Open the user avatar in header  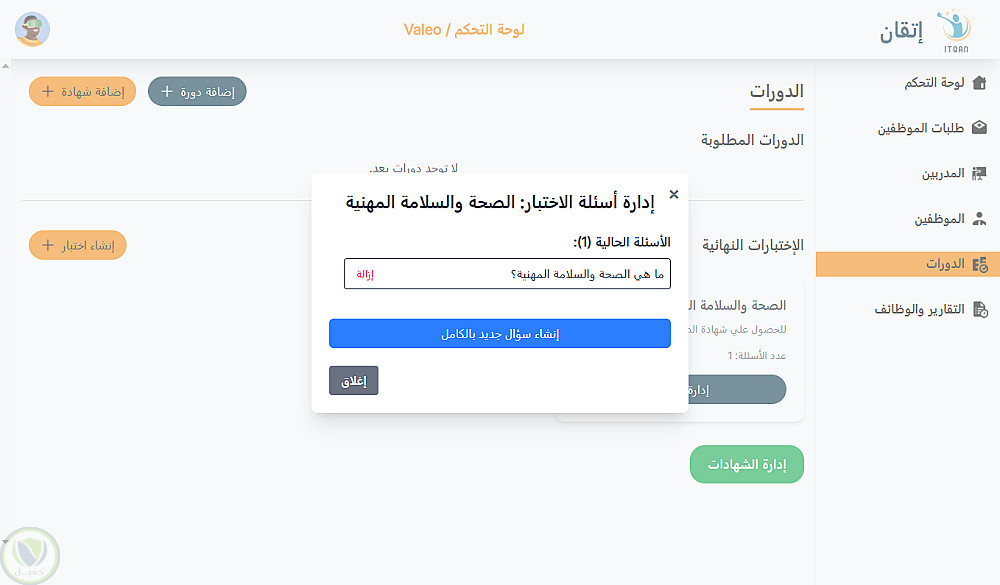pos(33,29)
